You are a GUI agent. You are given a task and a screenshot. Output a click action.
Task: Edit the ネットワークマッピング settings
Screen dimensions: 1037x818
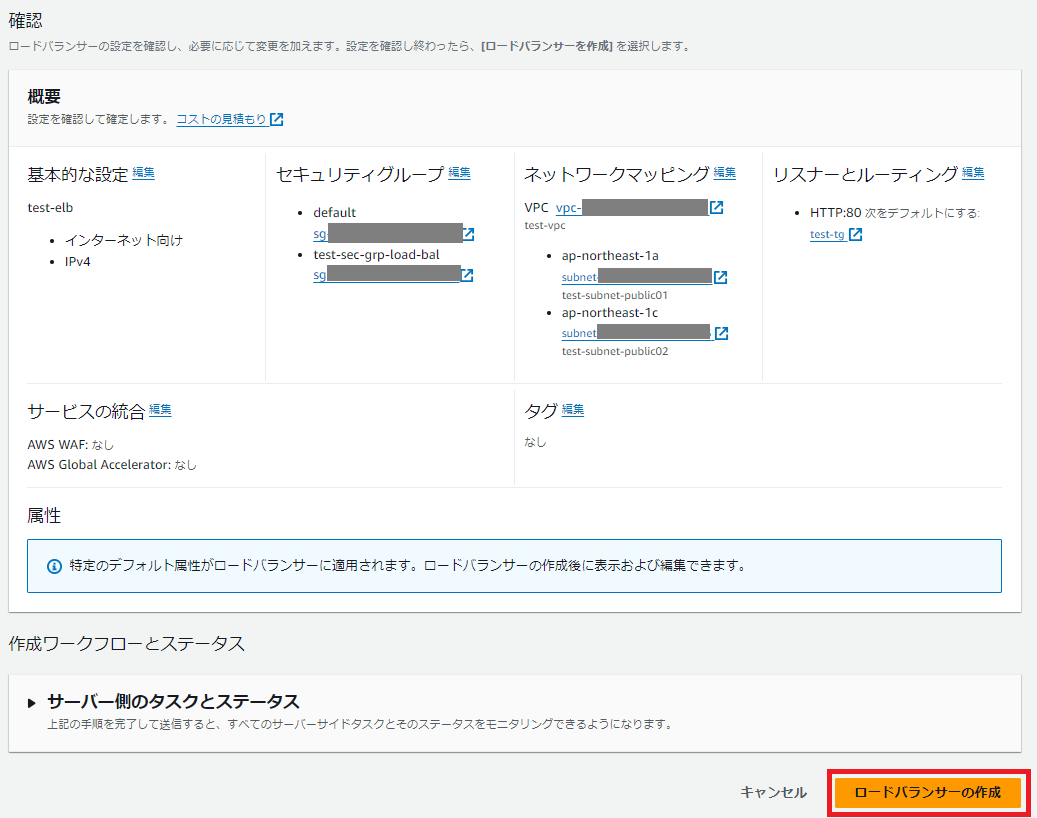725,173
